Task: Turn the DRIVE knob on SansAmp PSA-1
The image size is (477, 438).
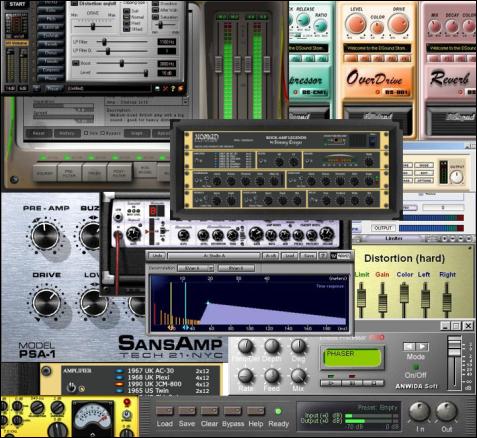Action: (46, 302)
